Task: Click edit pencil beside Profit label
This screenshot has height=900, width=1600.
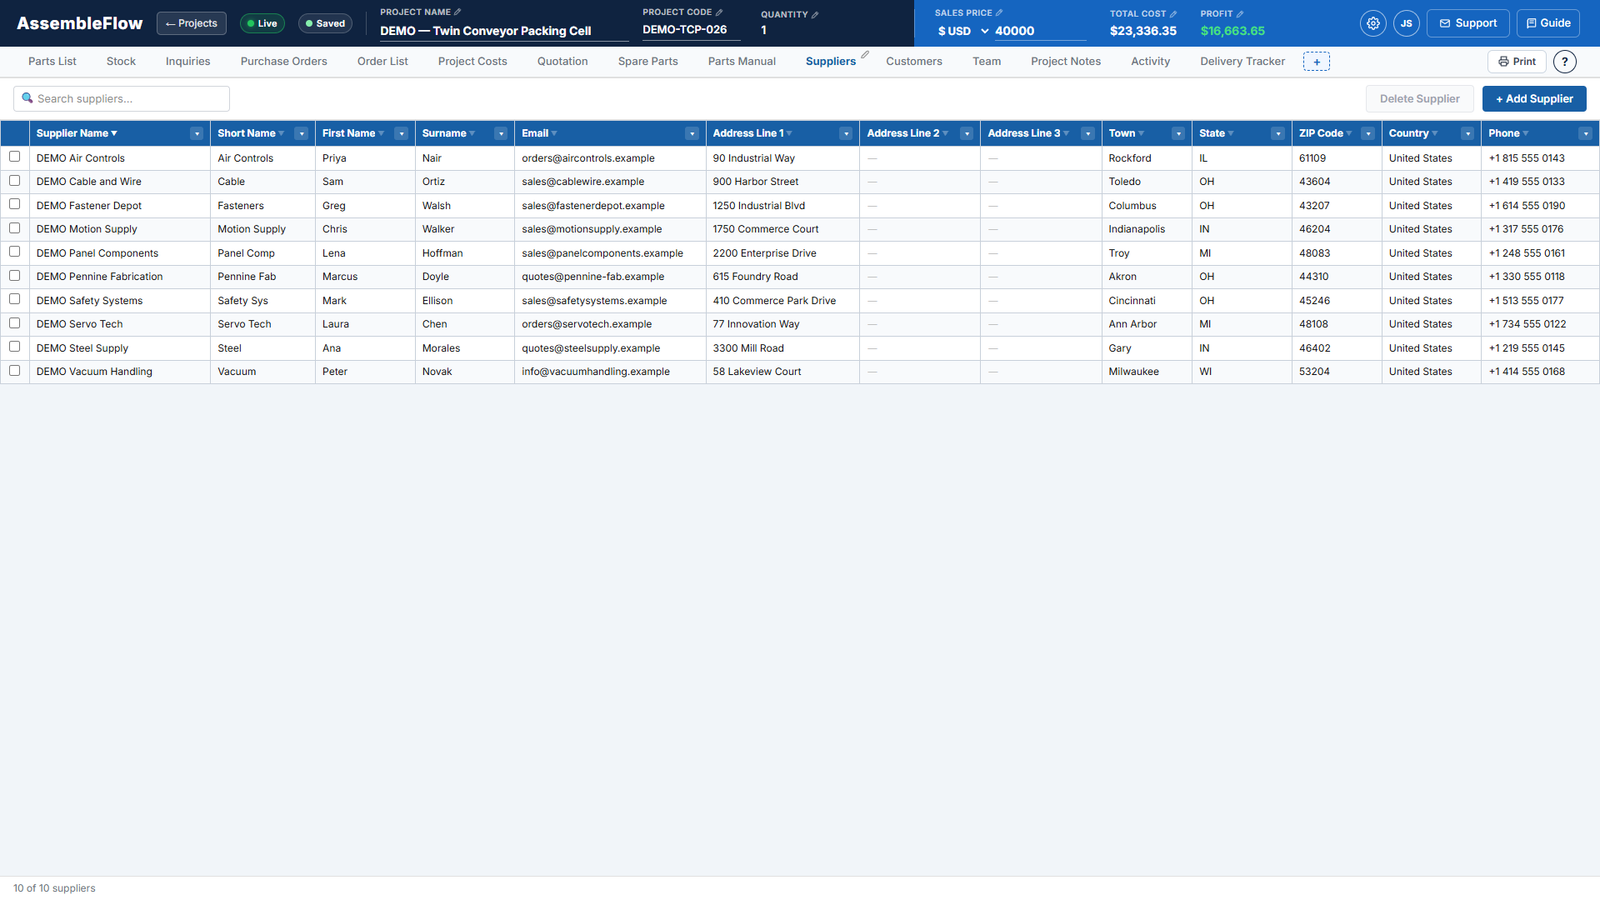Action: point(1240,14)
